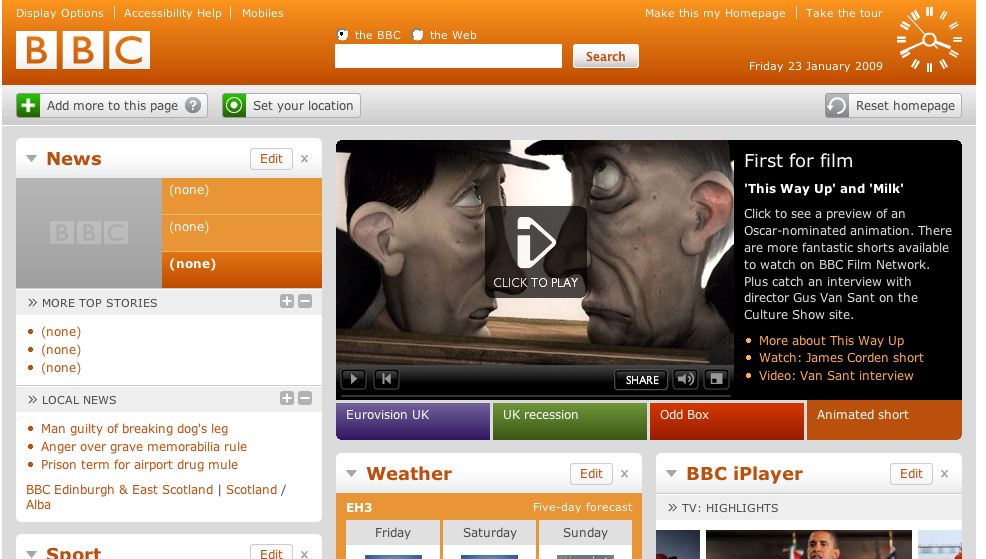Click the Search button

coord(606,56)
